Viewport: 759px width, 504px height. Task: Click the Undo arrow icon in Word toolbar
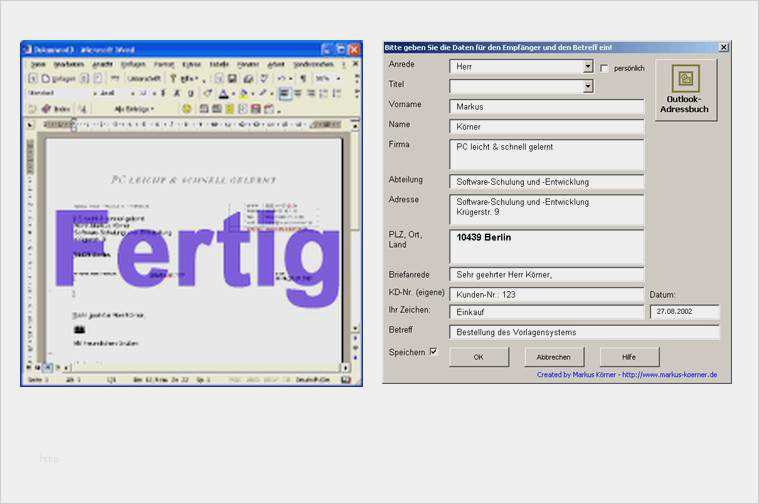[281, 78]
